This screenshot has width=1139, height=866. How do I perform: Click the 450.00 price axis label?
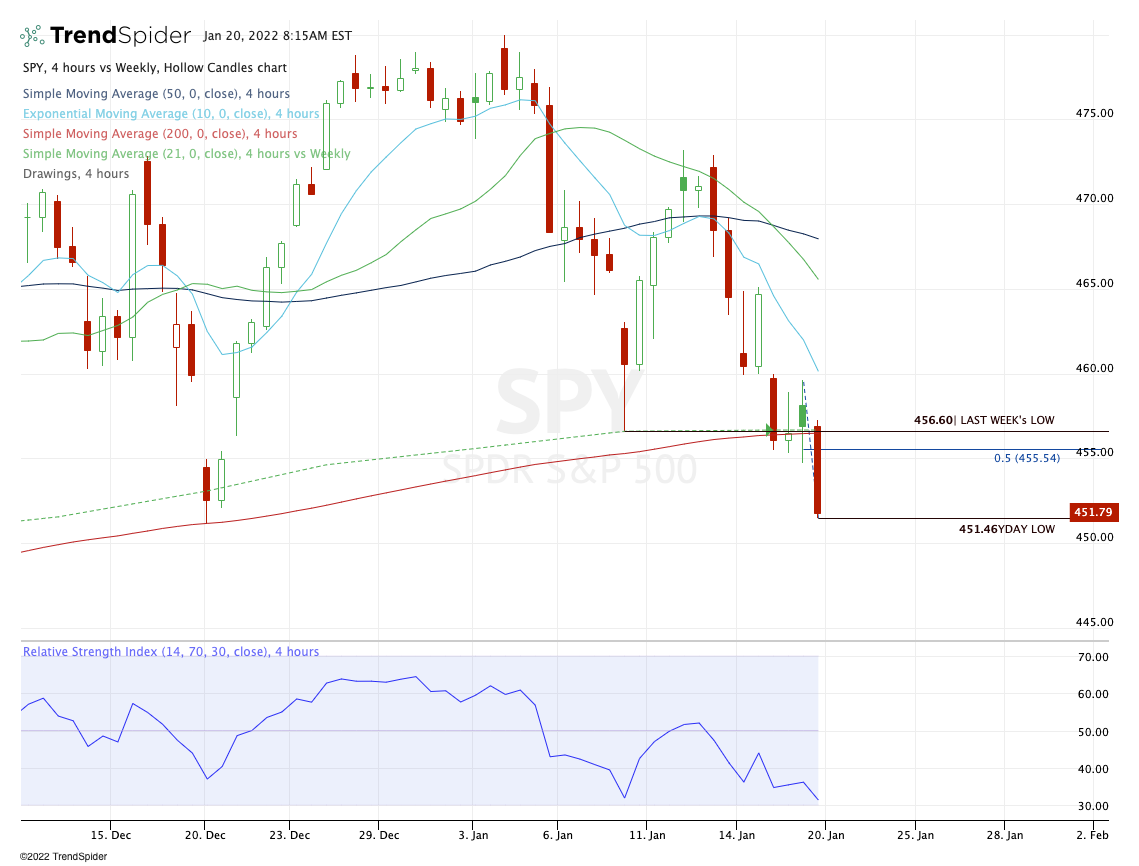click(1094, 537)
